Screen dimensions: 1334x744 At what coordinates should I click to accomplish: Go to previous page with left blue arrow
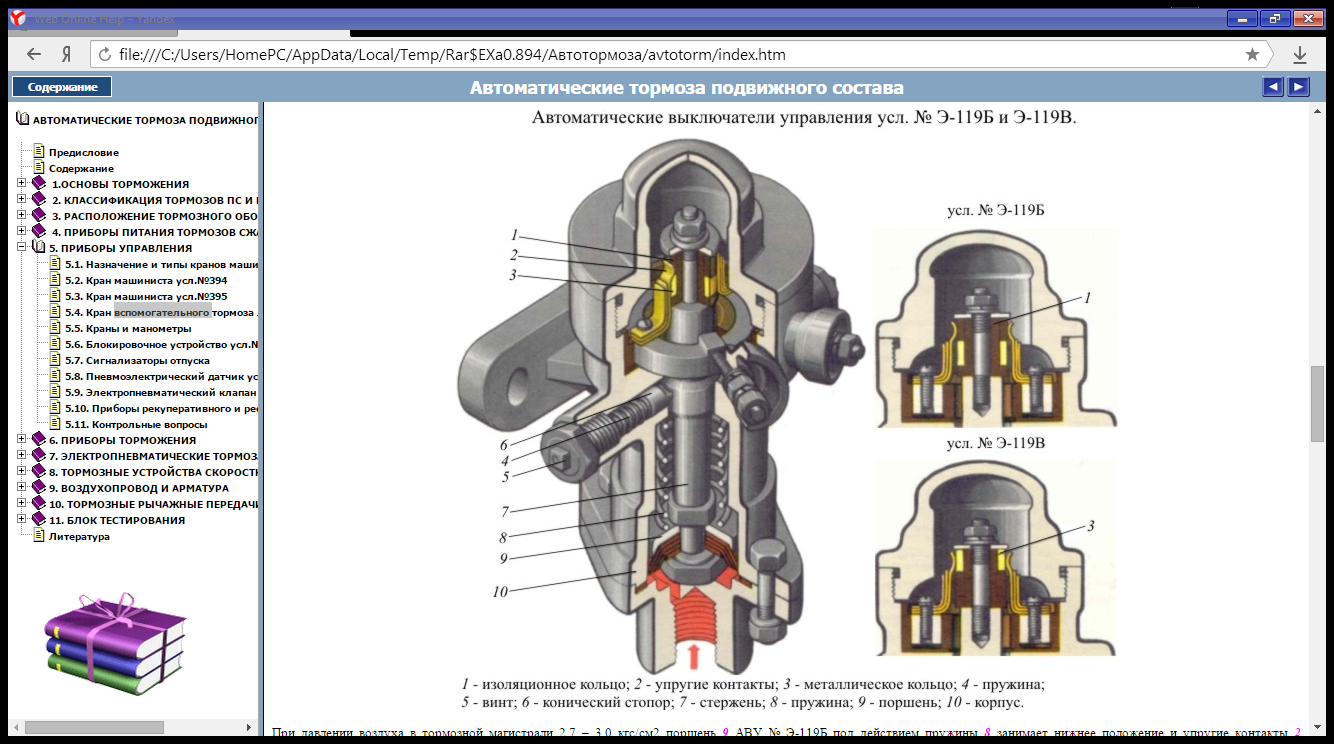point(1273,87)
